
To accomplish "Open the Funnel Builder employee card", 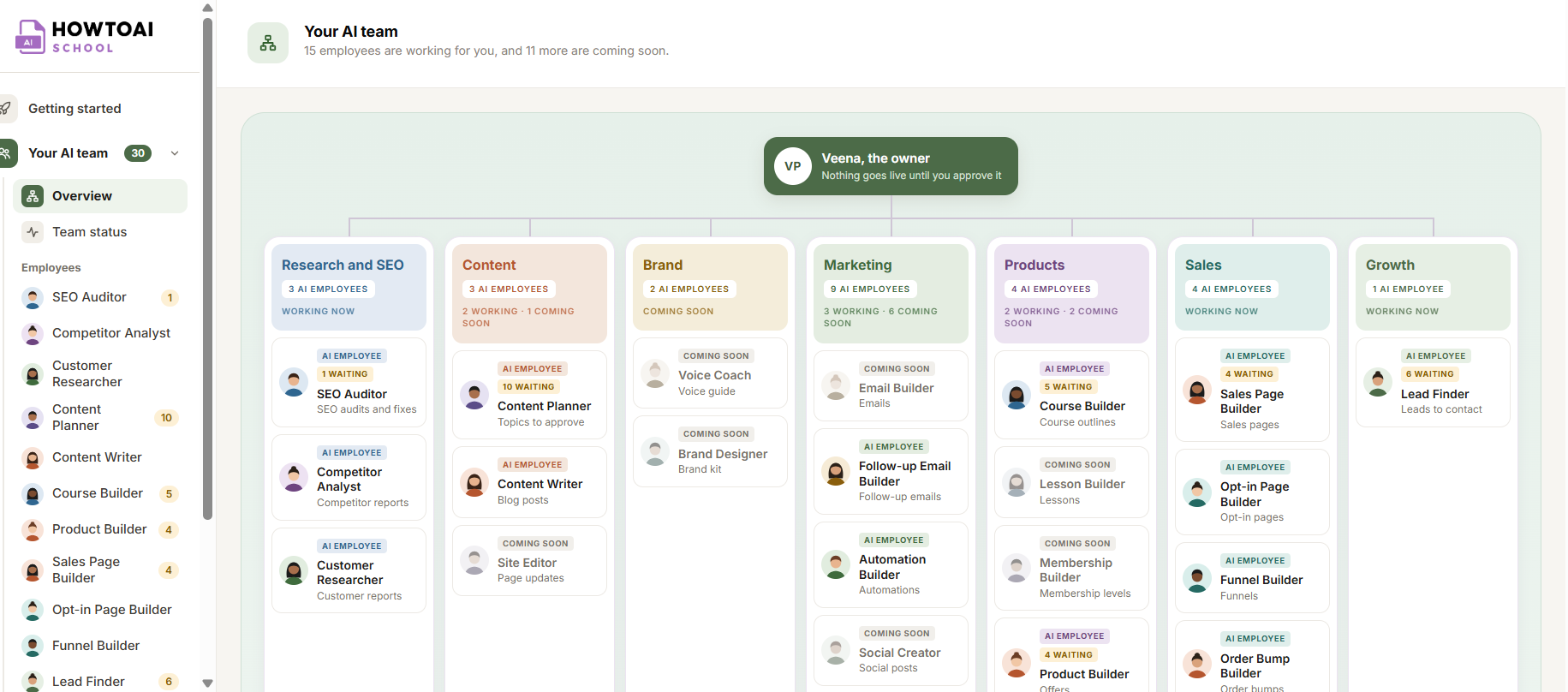I will coord(1252,578).
